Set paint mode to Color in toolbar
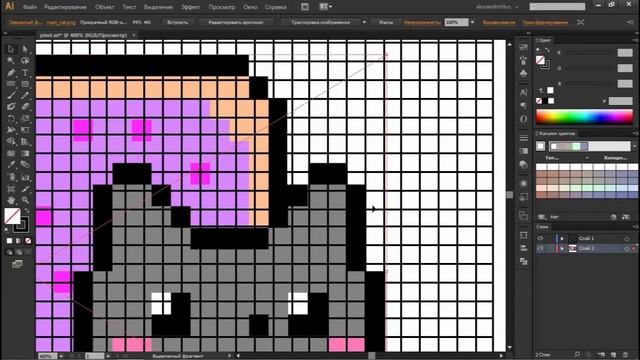The height and width of the screenshot is (360, 640). 9,241
